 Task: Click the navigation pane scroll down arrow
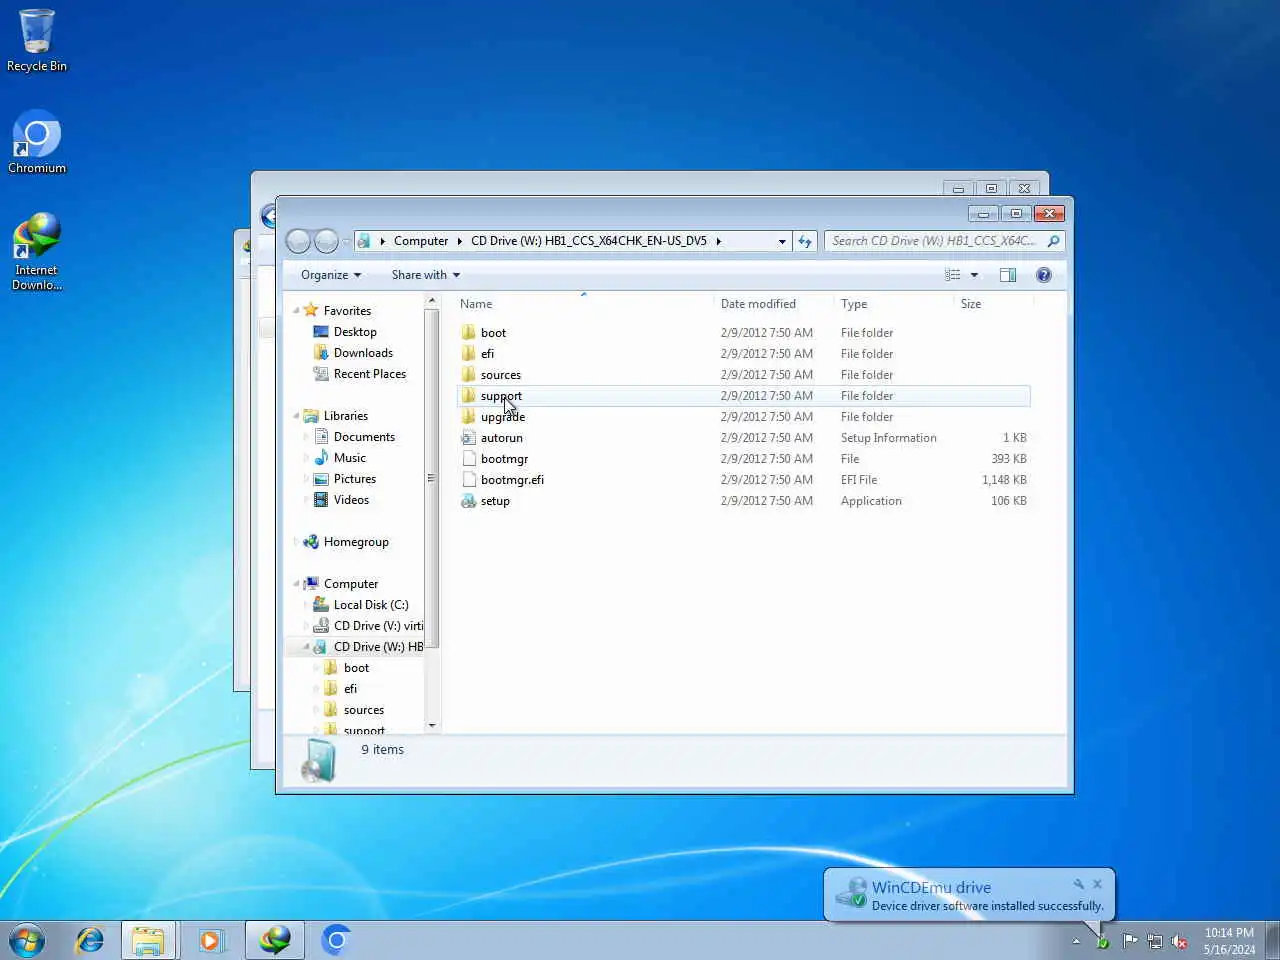pos(432,725)
